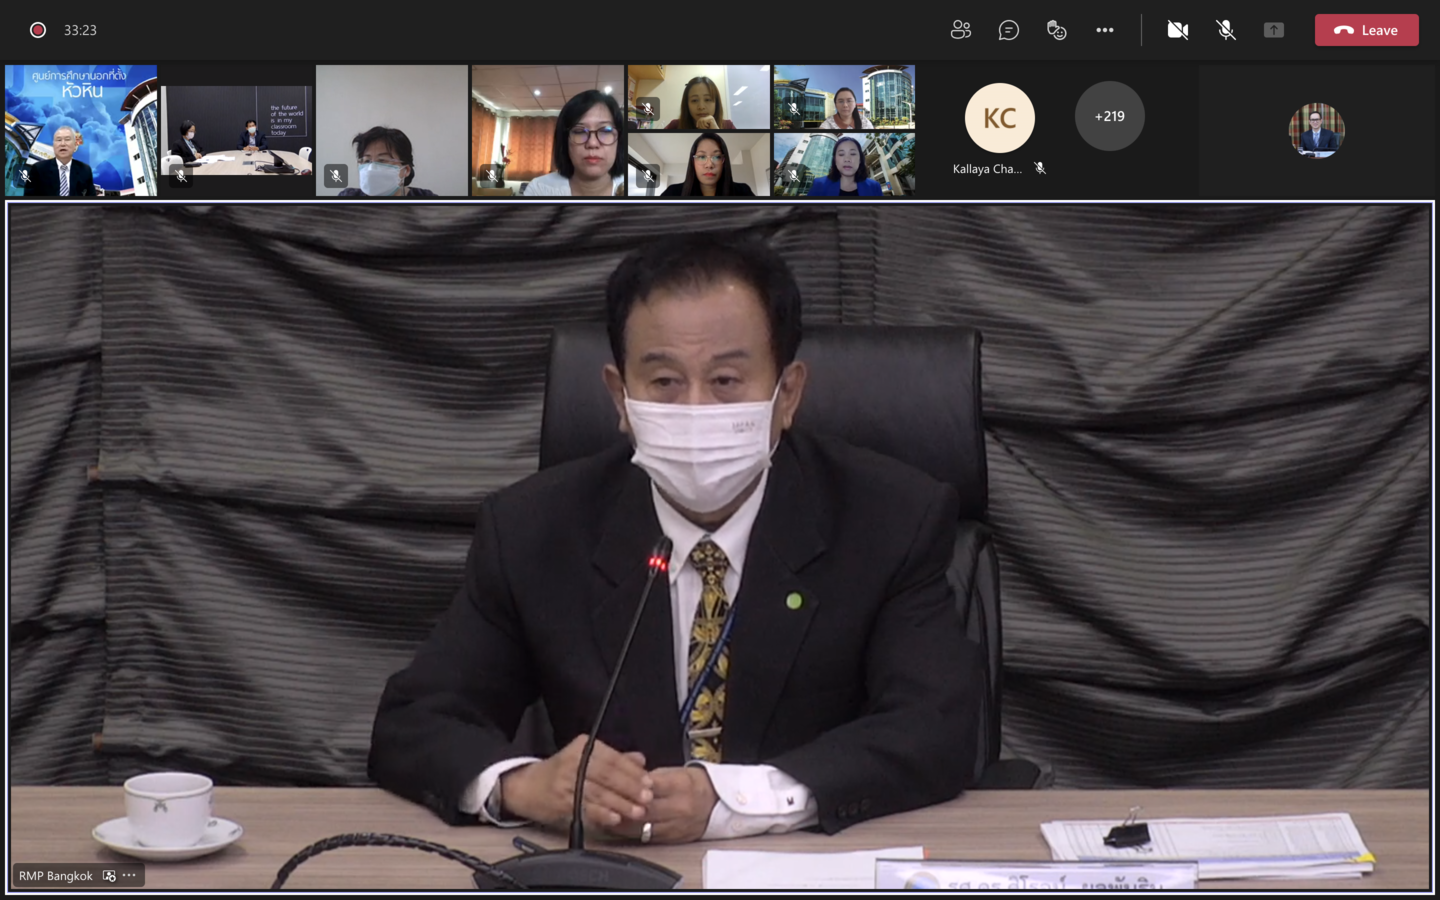Click the muted mic icon beside Kallaya's name
Image resolution: width=1440 pixels, height=900 pixels.
tap(1040, 168)
